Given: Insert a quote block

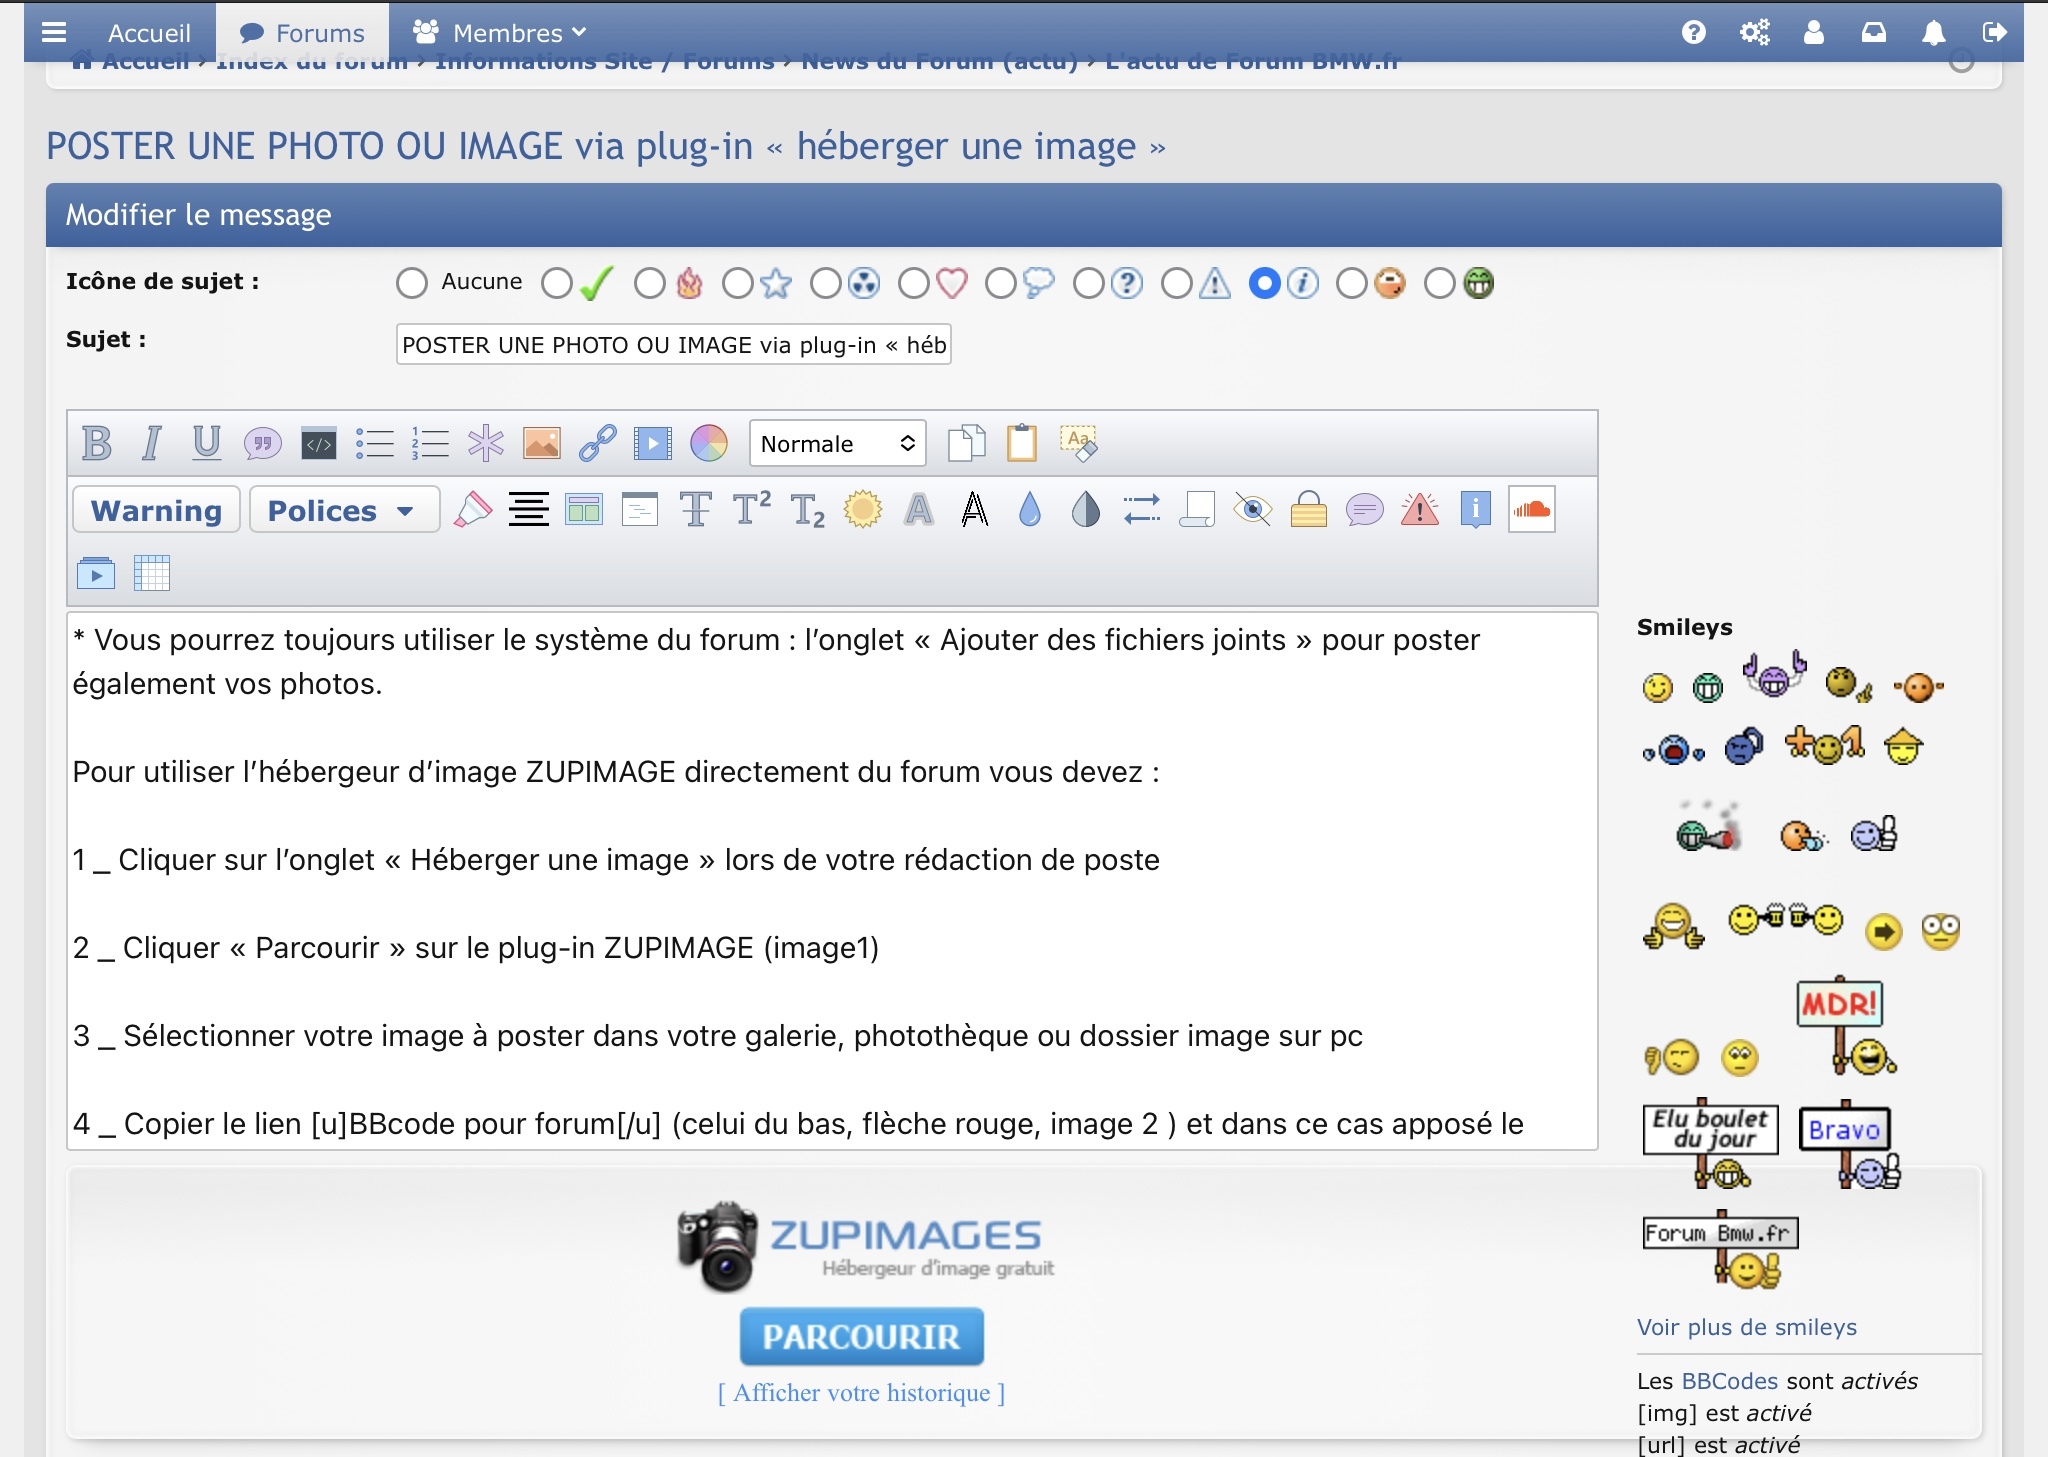Looking at the screenshot, I should 262,443.
